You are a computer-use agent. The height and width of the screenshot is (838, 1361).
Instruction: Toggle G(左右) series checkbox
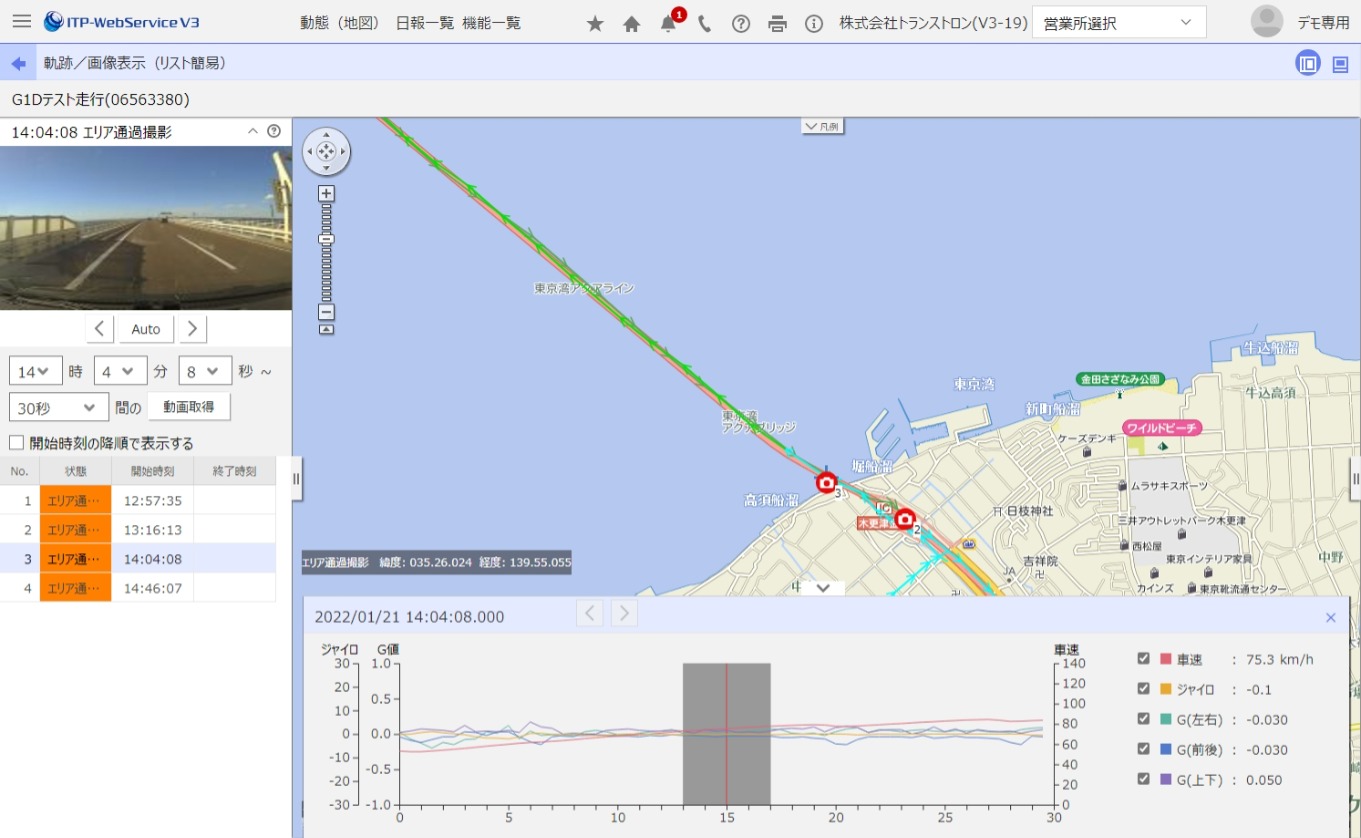pyautogui.click(x=1143, y=718)
